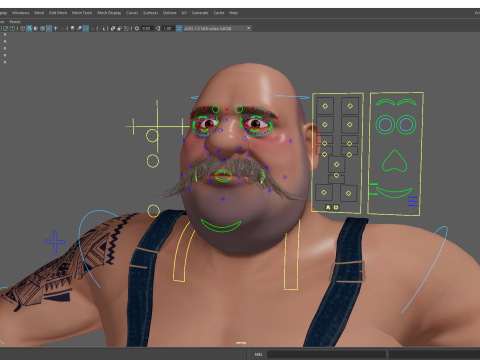Toggle smooth shade all in viewport
The height and width of the screenshot is (360, 480).
tap(29, 28)
